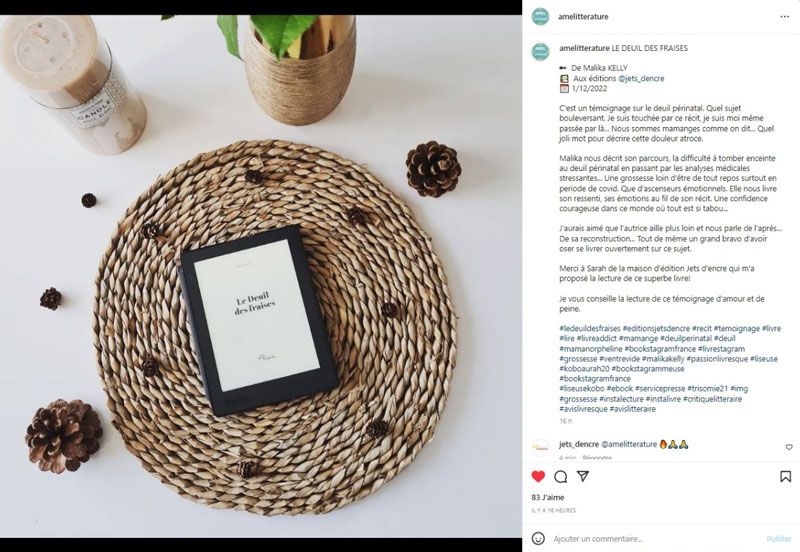View the 83 J'aime likes list
The image size is (800, 552).
pyautogui.click(x=547, y=497)
